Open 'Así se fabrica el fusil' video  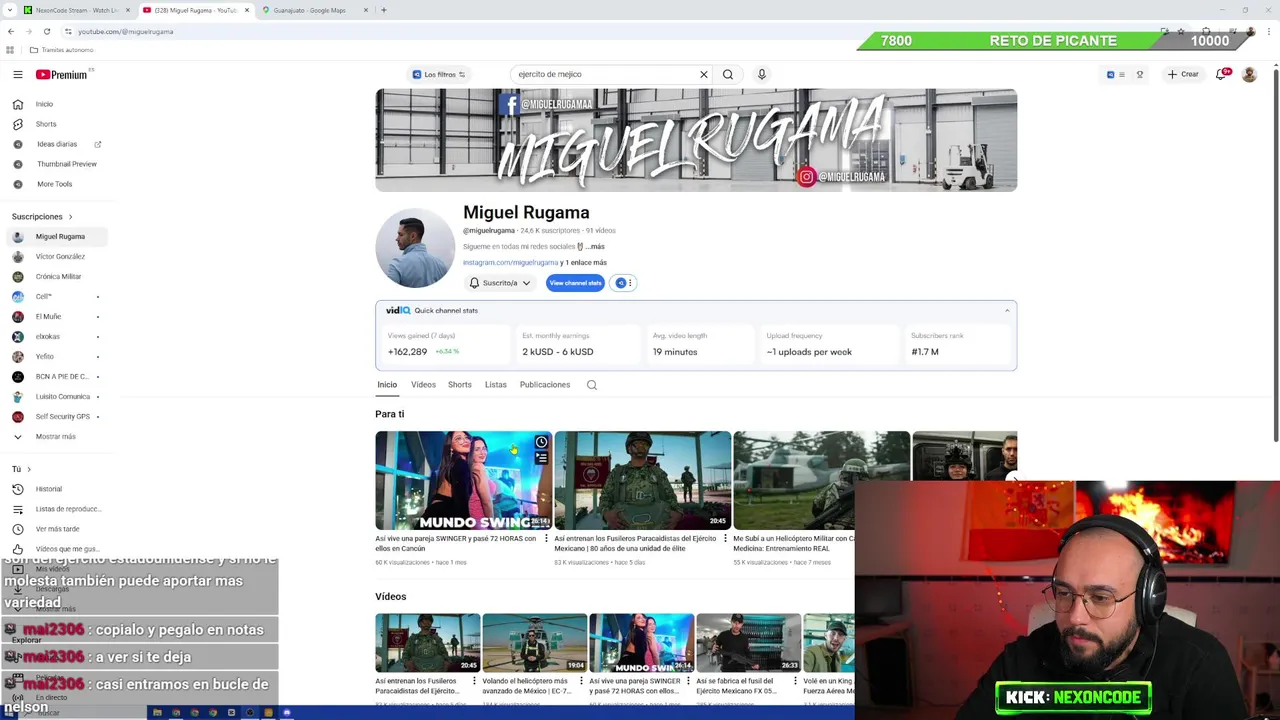748,643
